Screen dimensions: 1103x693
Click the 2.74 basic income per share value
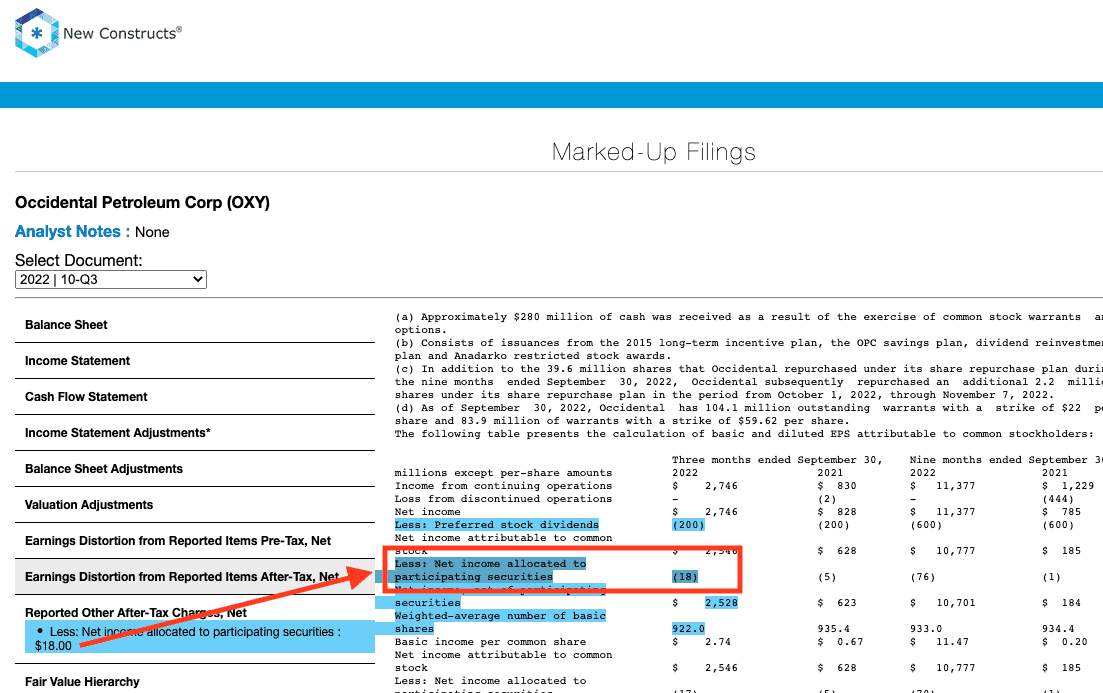(x=718, y=642)
